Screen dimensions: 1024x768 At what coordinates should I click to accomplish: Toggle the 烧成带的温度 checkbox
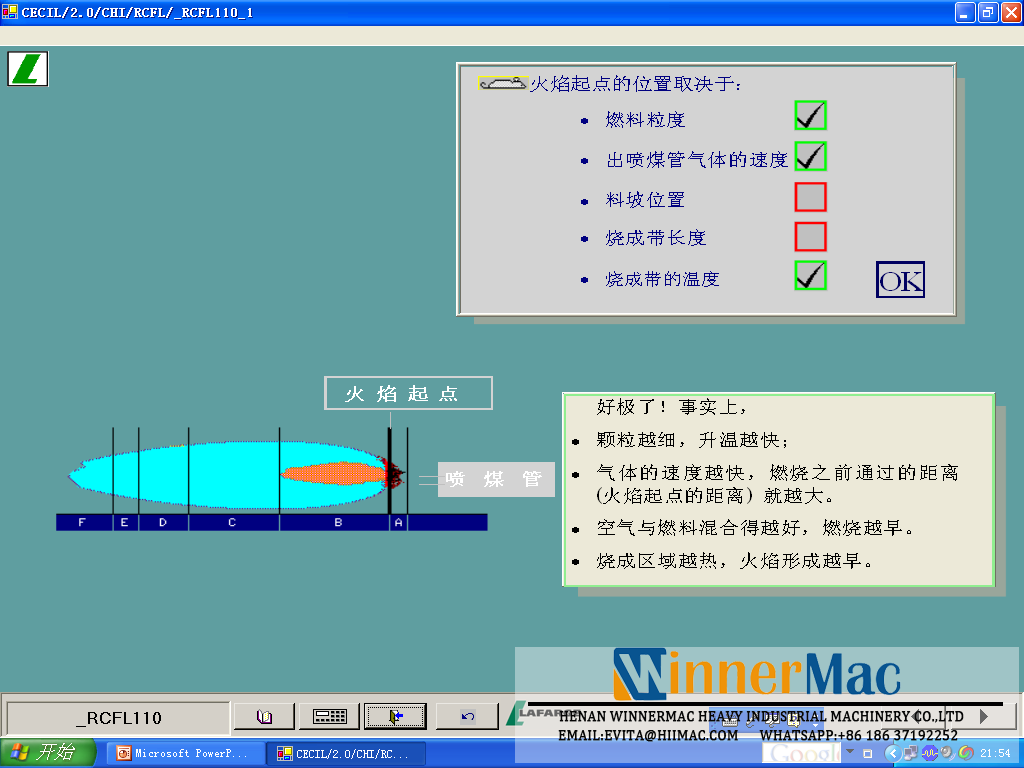[x=810, y=276]
